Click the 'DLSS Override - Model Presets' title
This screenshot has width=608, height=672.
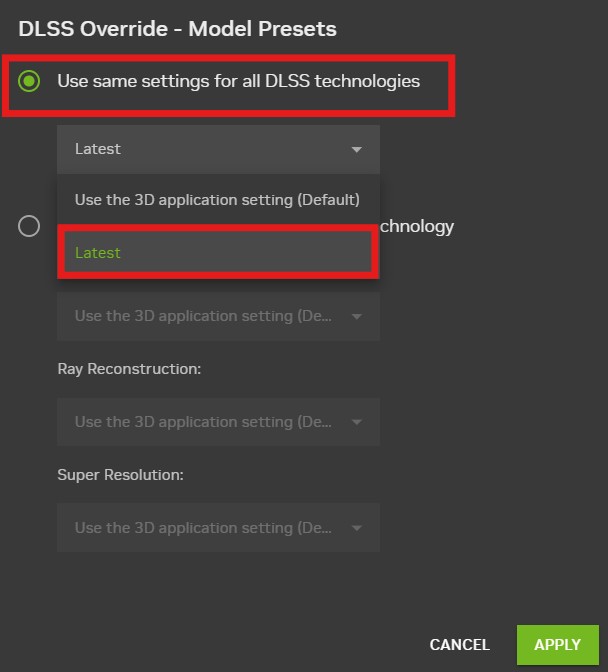[x=177, y=29]
